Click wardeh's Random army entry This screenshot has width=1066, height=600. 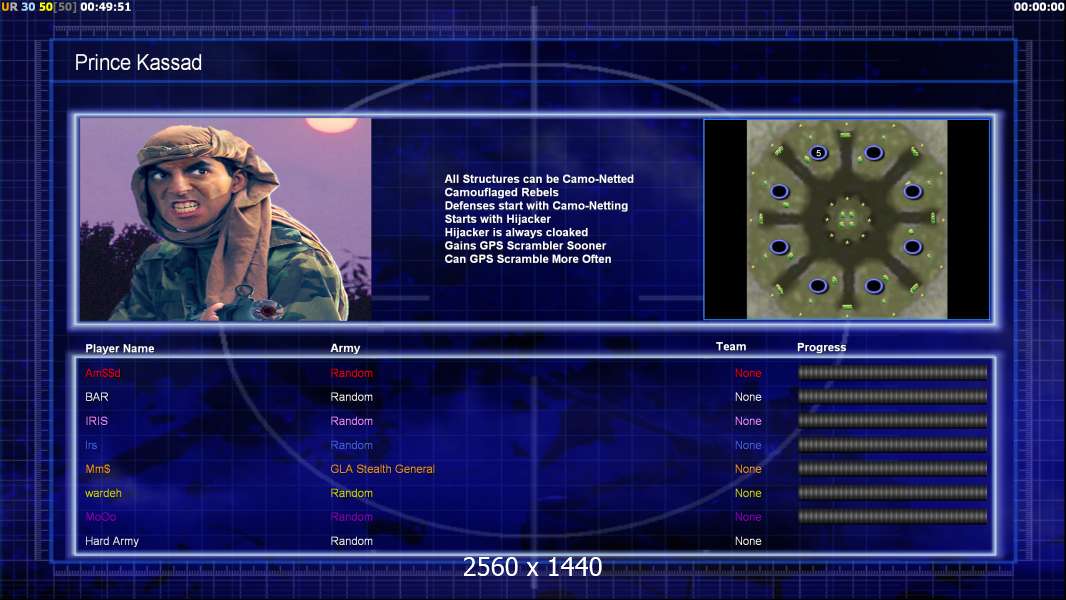point(351,493)
